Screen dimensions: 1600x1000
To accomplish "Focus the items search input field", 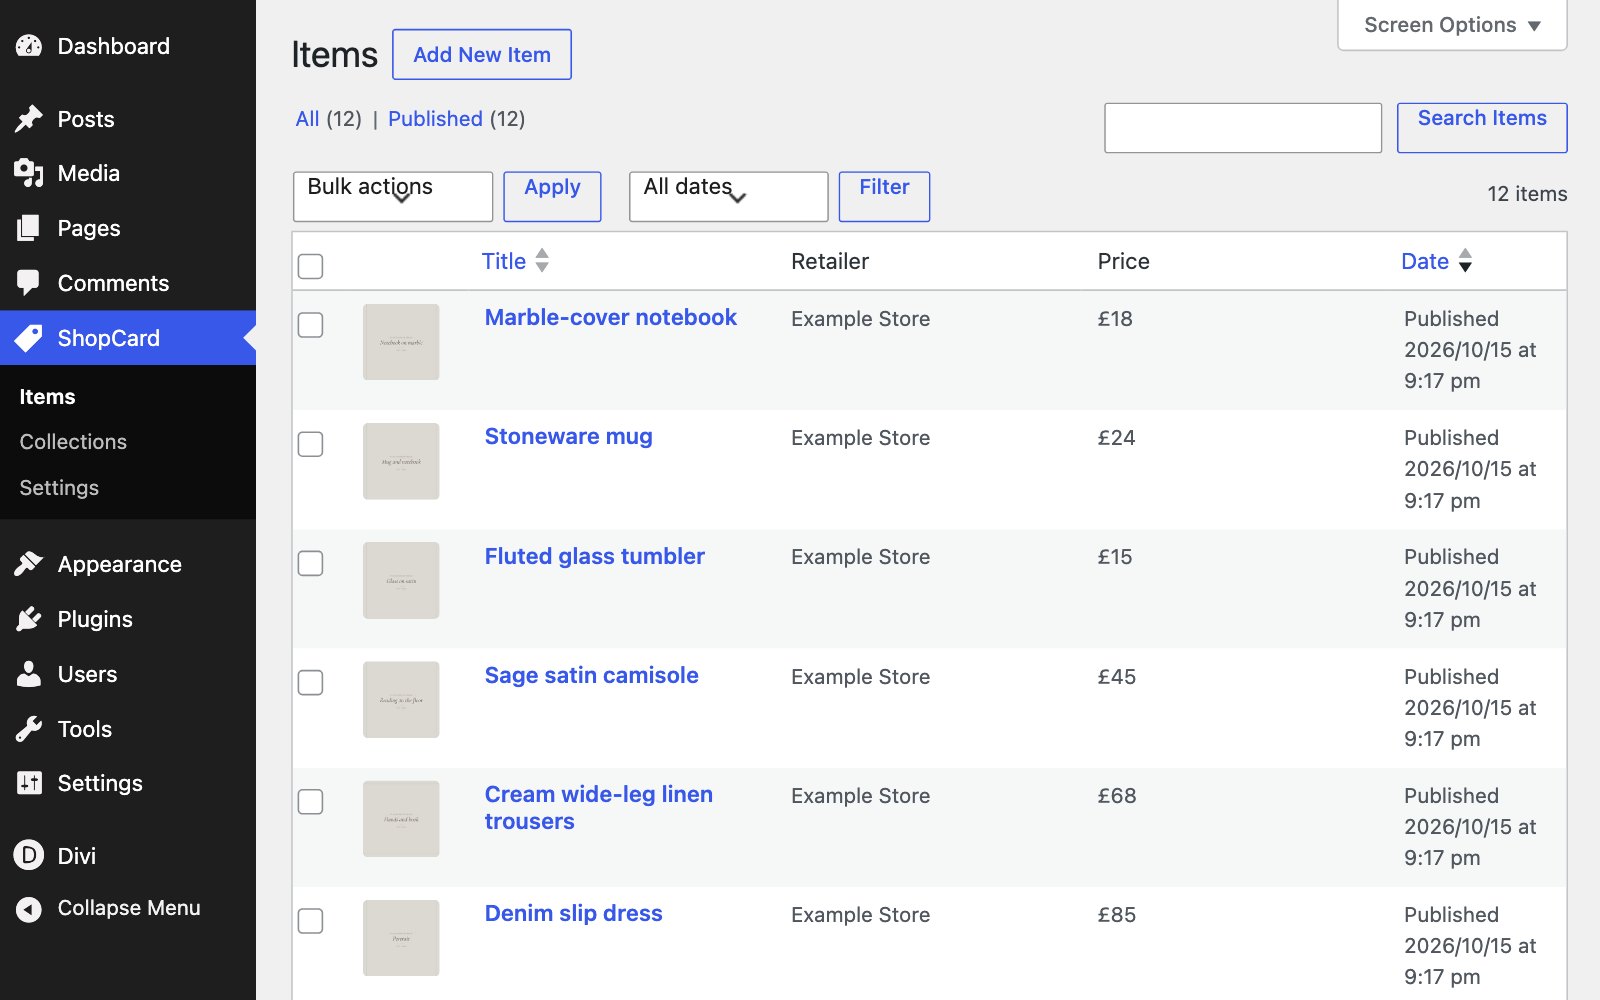I will 1243,128.
